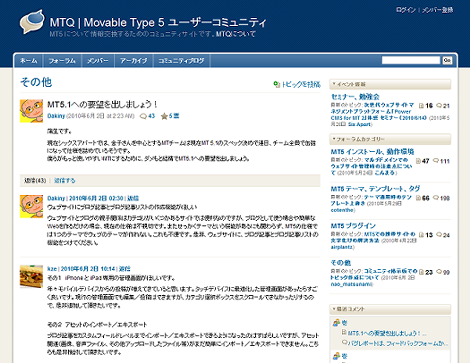
Task: Focus the search text field
Action: click(411, 60)
